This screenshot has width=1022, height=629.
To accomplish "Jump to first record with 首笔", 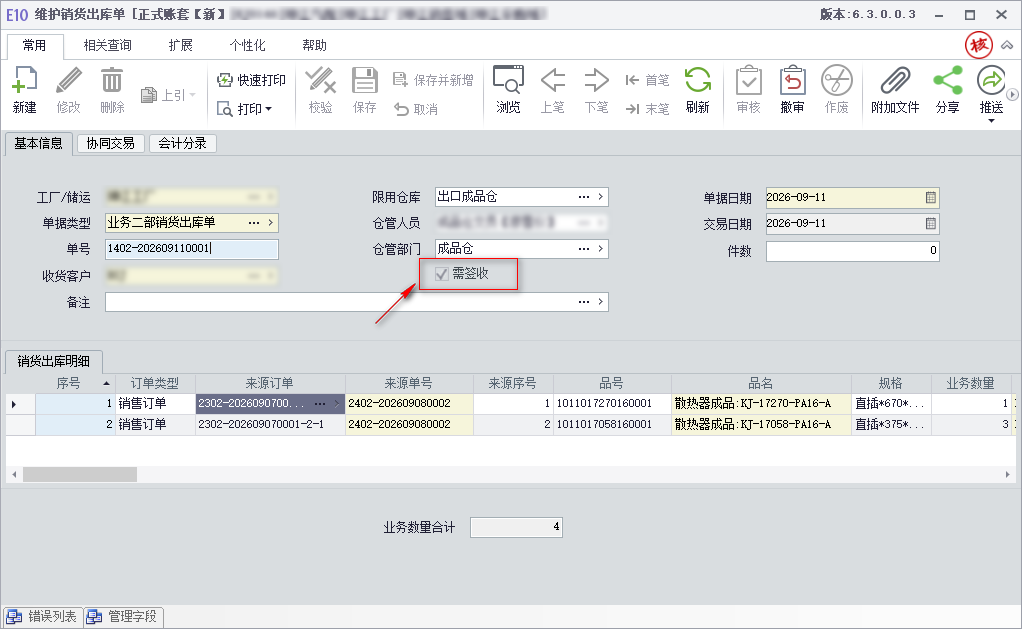I will tap(647, 80).
